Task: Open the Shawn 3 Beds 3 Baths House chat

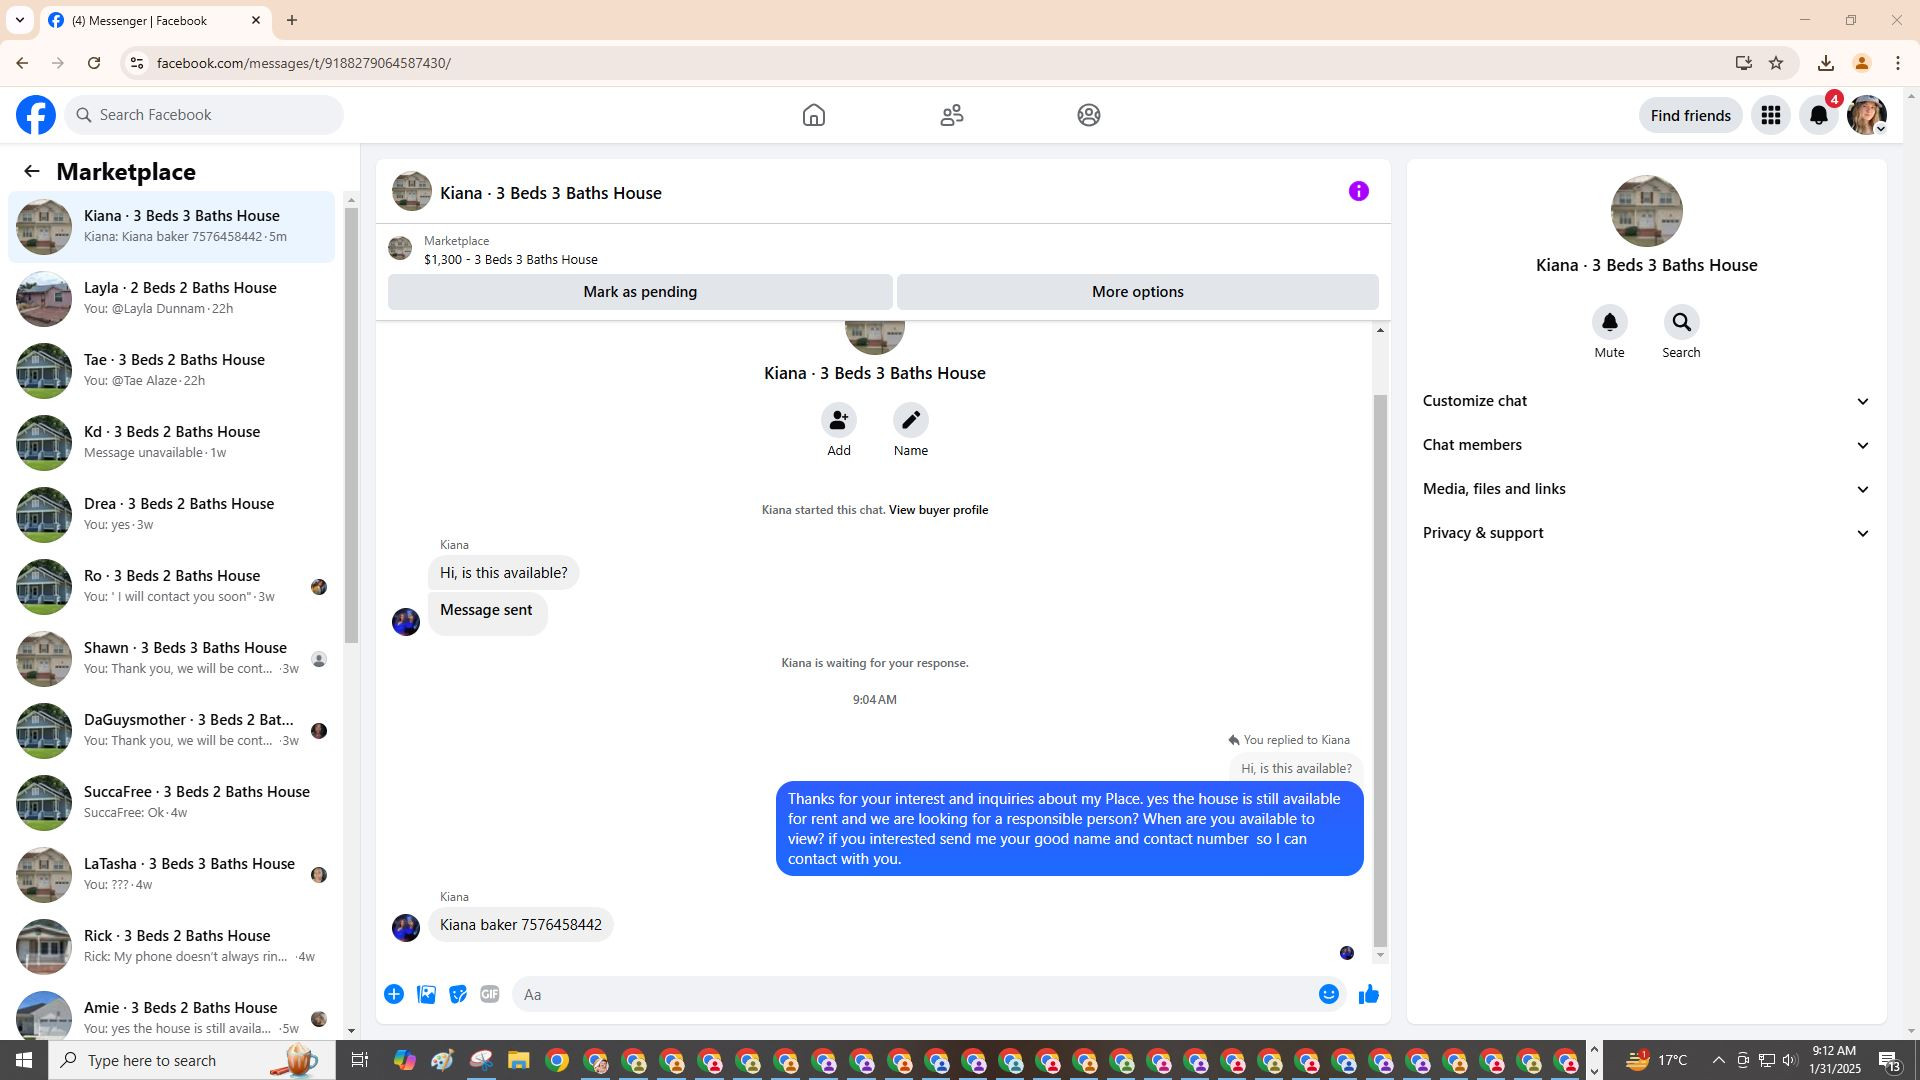Action: pos(172,659)
